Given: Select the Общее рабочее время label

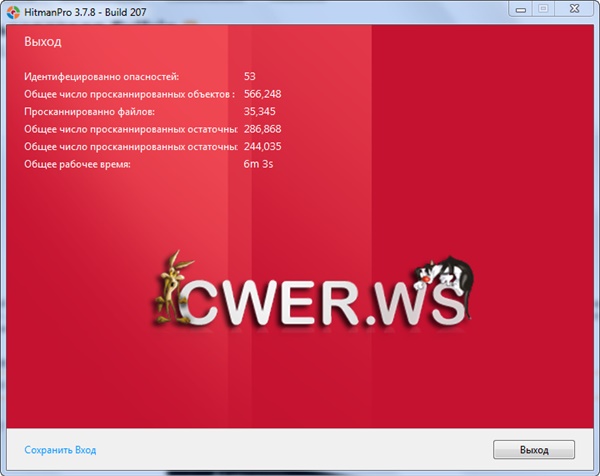Looking at the screenshot, I should pos(79,164).
